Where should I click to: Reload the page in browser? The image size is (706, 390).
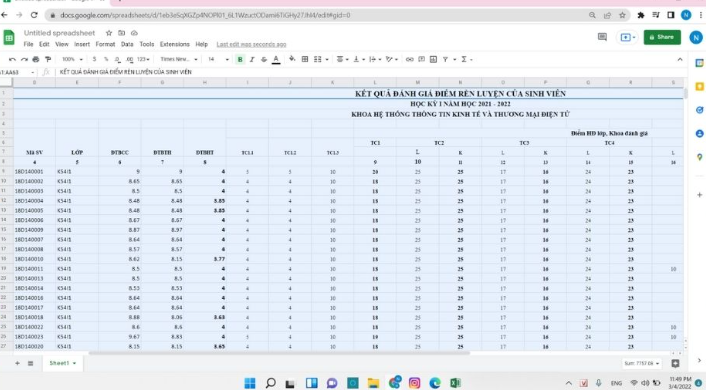34,15
